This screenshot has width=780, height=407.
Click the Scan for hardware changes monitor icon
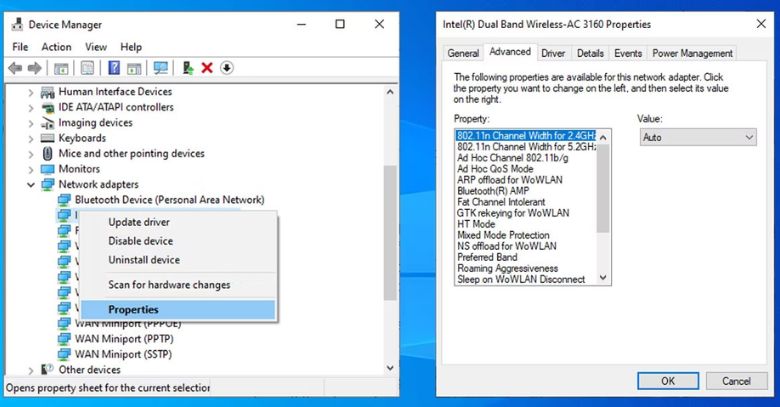(x=161, y=68)
